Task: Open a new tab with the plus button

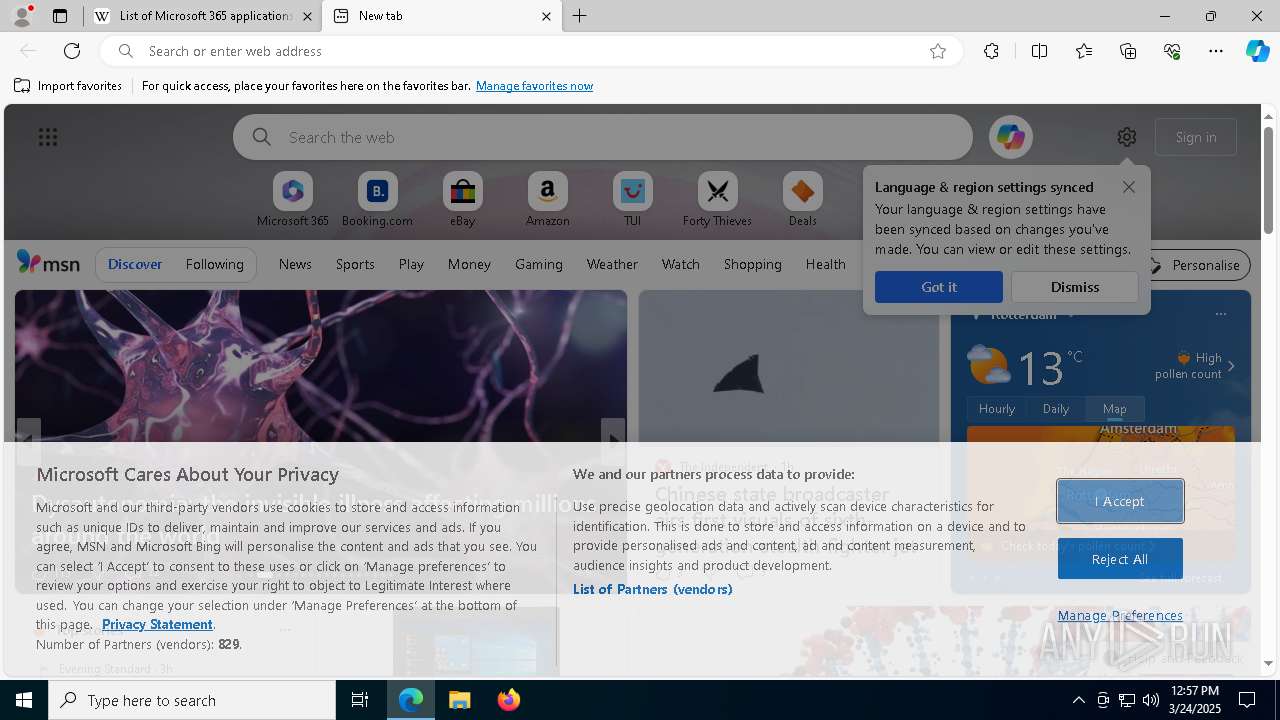Action: click(580, 16)
